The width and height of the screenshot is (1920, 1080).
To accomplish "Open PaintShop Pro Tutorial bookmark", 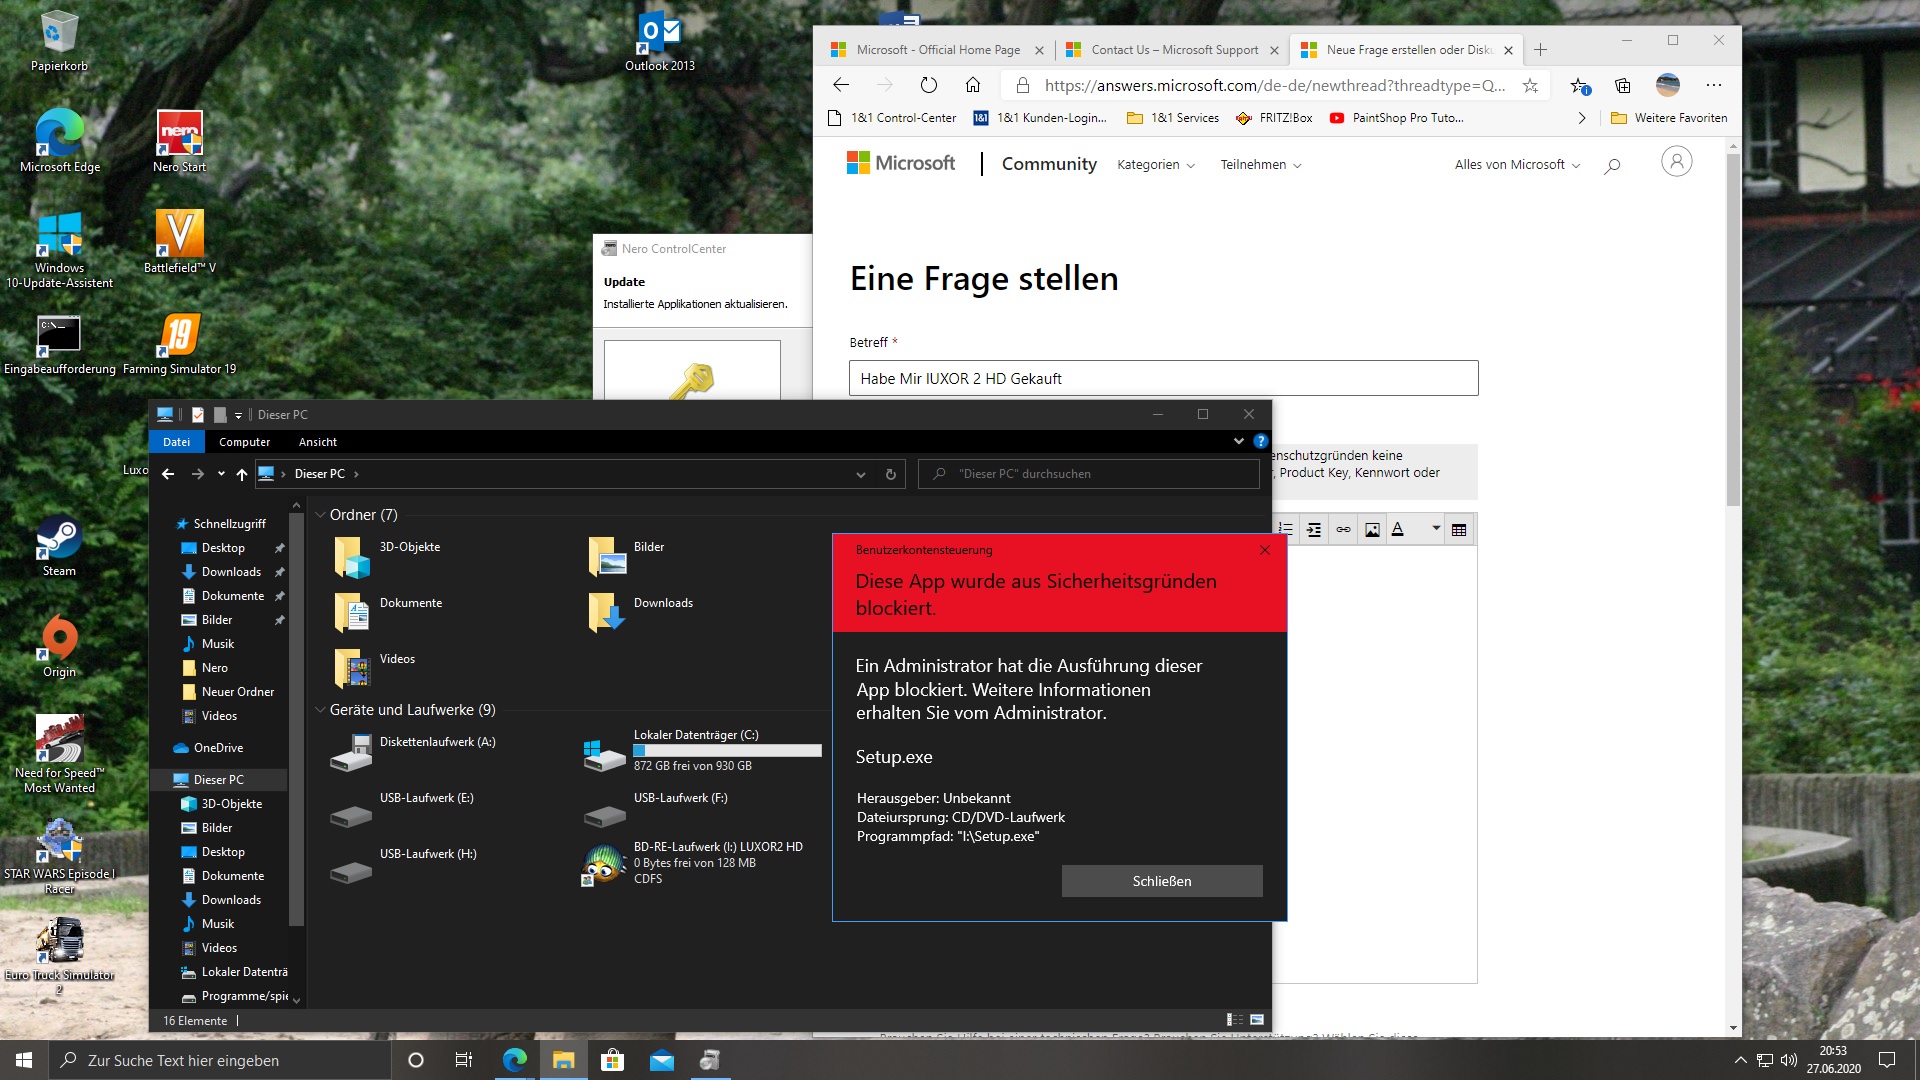I will point(1396,118).
